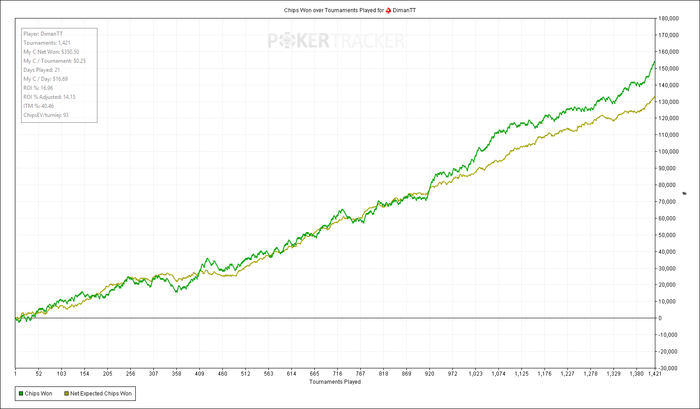Click the 'ROI % Adjusted: 14.15' line
The image size is (700, 409).
tap(50, 97)
